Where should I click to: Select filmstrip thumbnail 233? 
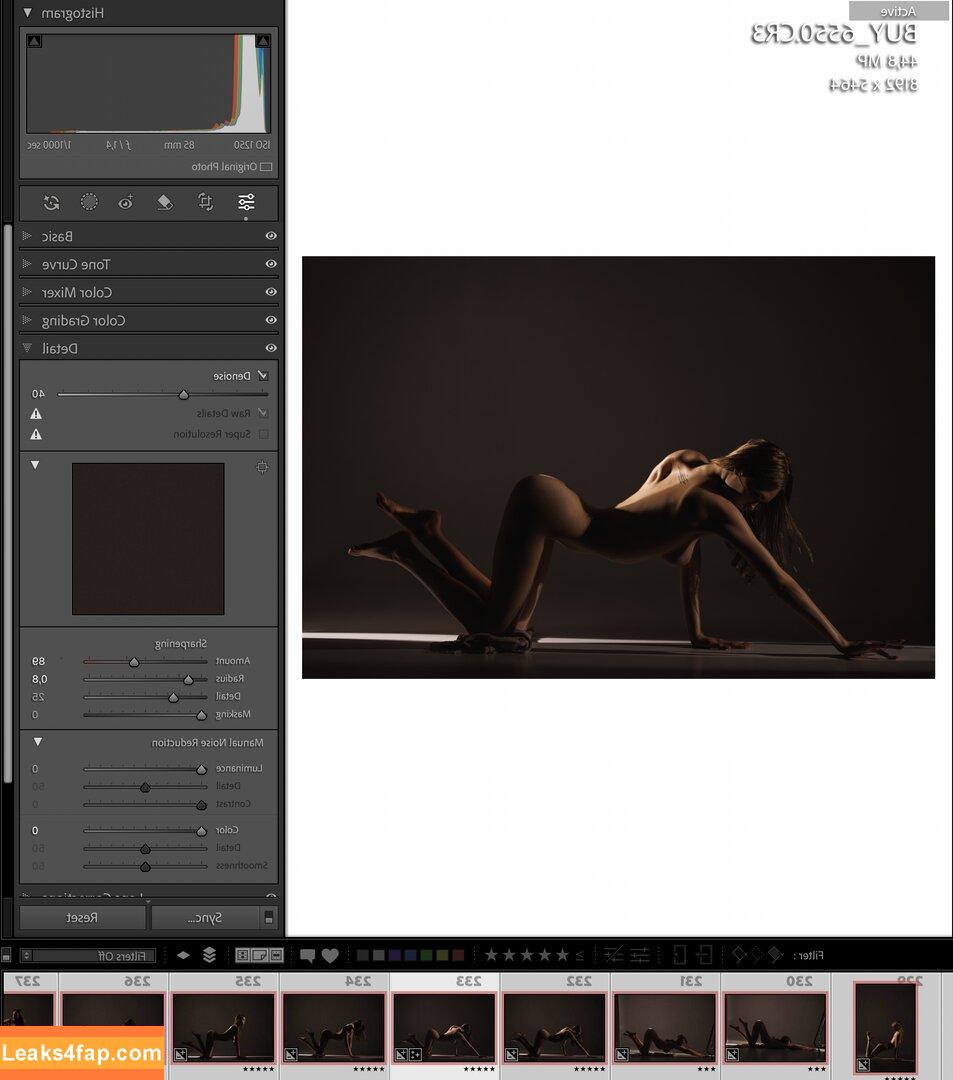[x=444, y=1027]
